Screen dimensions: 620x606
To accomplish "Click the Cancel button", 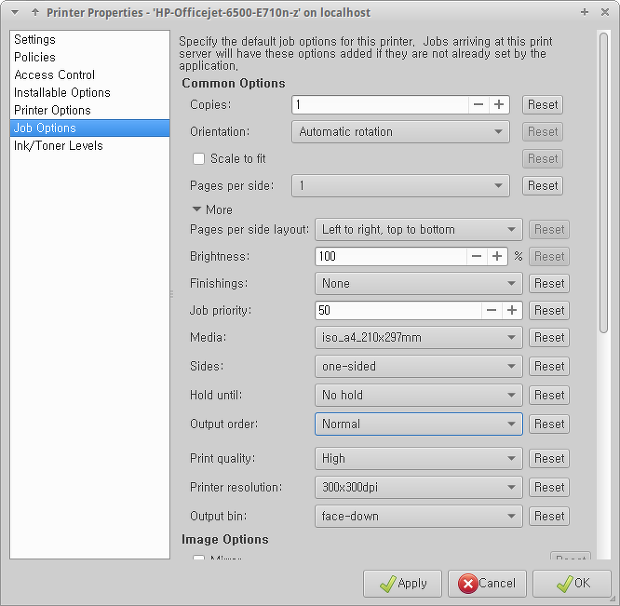I will 487,583.
